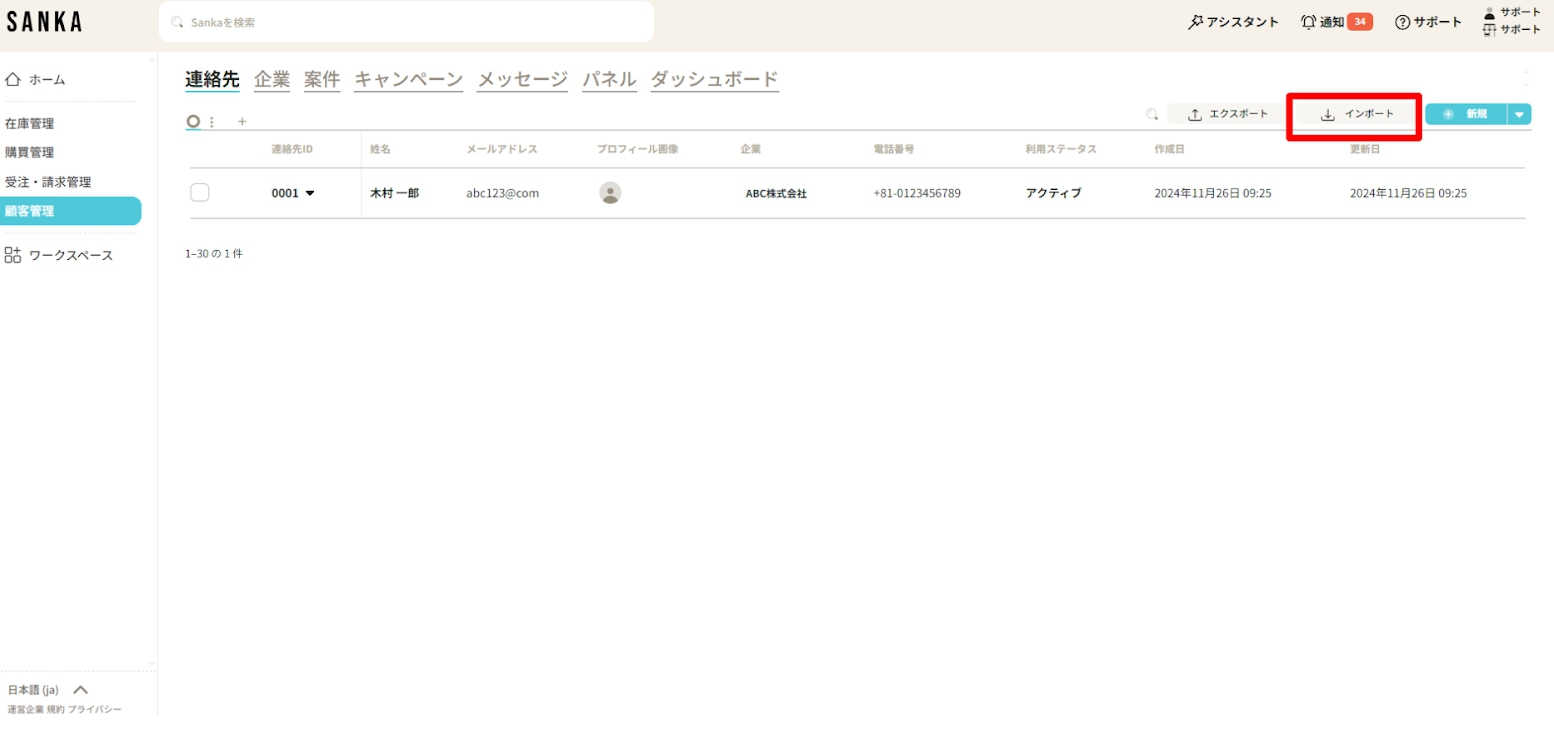
Task: Expand the dropdown arrow next to 0001
Action: click(310, 193)
